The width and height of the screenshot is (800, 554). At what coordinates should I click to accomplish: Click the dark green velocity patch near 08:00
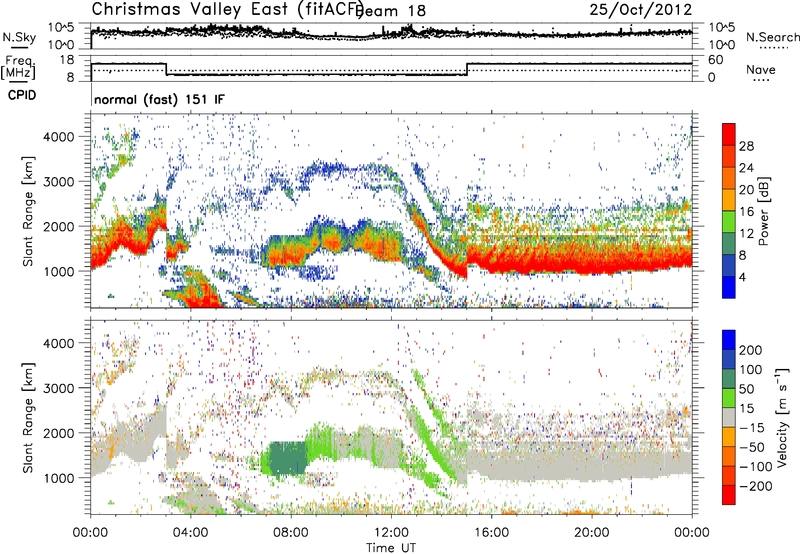point(288,458)
